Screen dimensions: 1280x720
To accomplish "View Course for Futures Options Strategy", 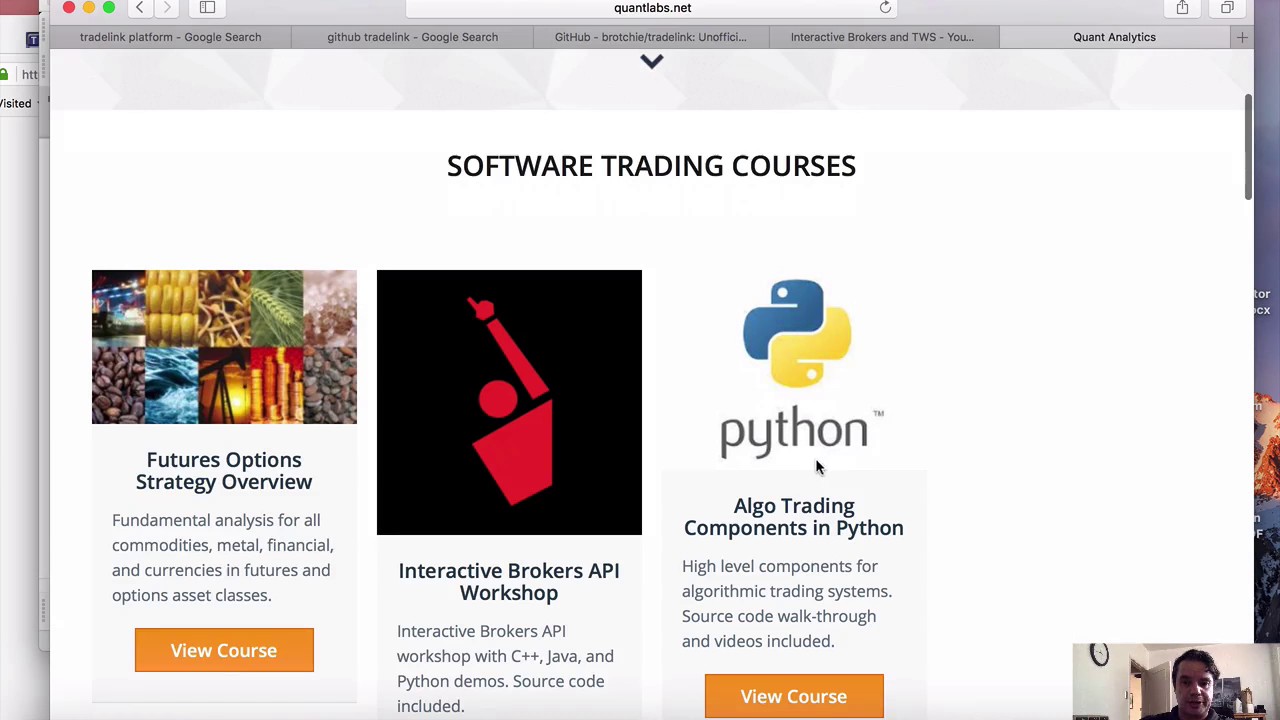I will [x=224, y=650].
